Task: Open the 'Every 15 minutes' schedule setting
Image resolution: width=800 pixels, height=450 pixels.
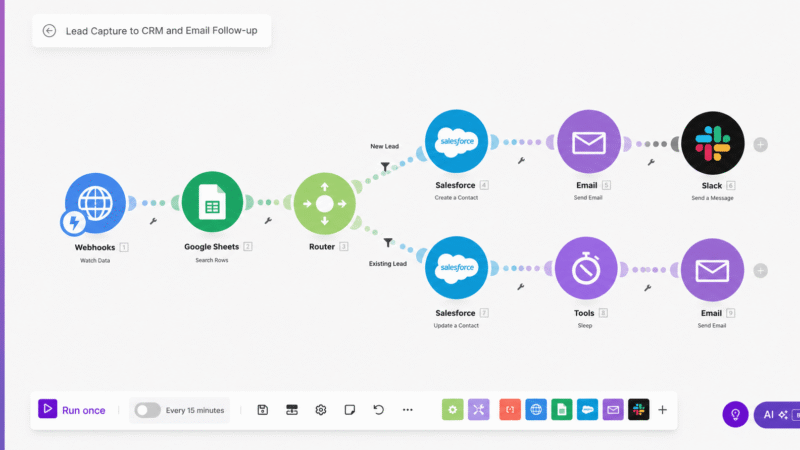Action: pyautogui.click(x=195, y=410)
